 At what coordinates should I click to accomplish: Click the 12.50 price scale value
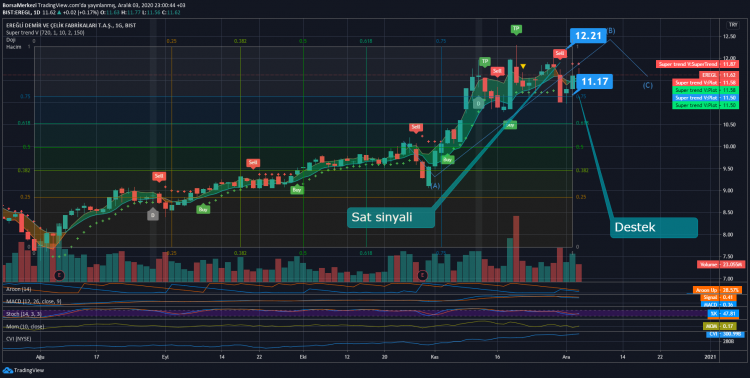[729, 37]
